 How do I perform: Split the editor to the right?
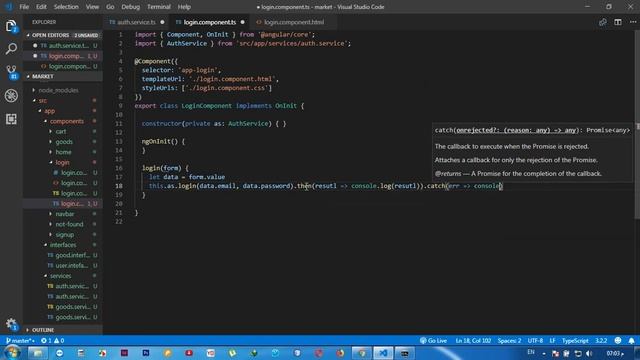618,22
